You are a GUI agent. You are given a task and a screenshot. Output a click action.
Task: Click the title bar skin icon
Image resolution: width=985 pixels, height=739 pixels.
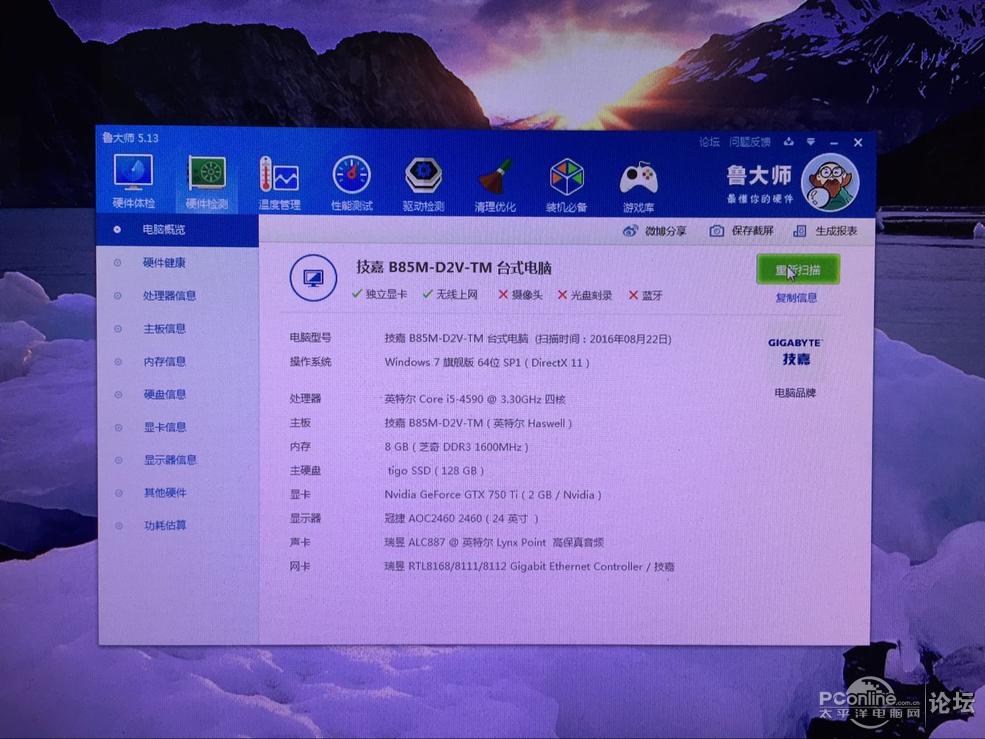(x=789, y=142)
